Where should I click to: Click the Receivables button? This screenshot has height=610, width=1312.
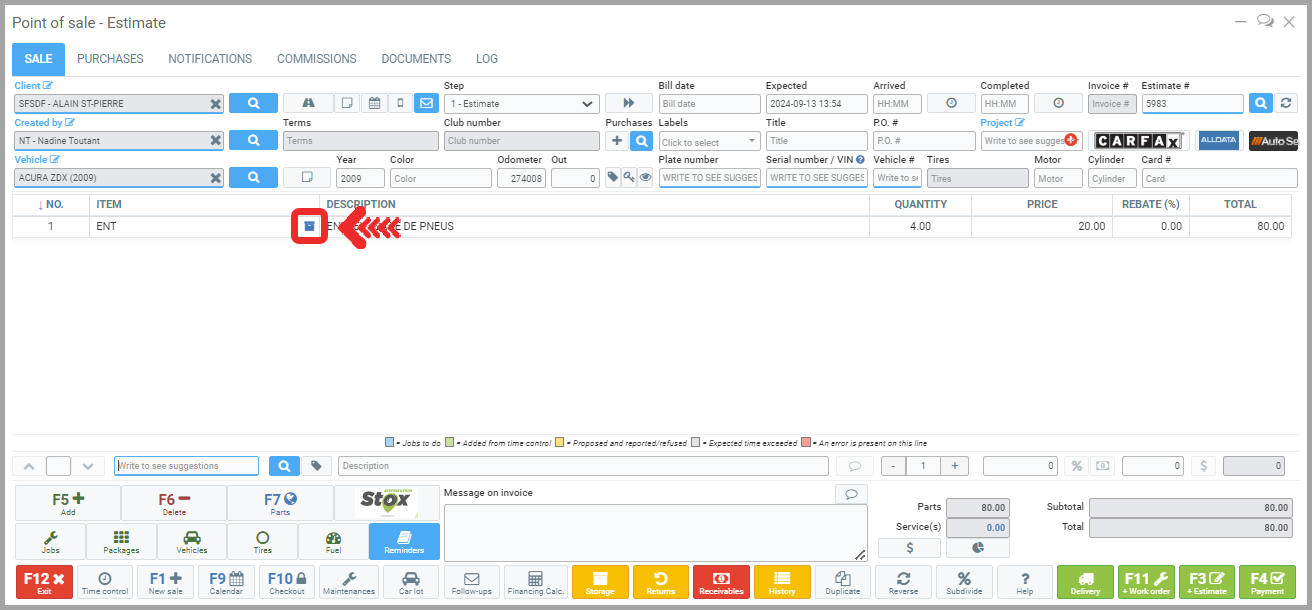[x=721, y=582]
